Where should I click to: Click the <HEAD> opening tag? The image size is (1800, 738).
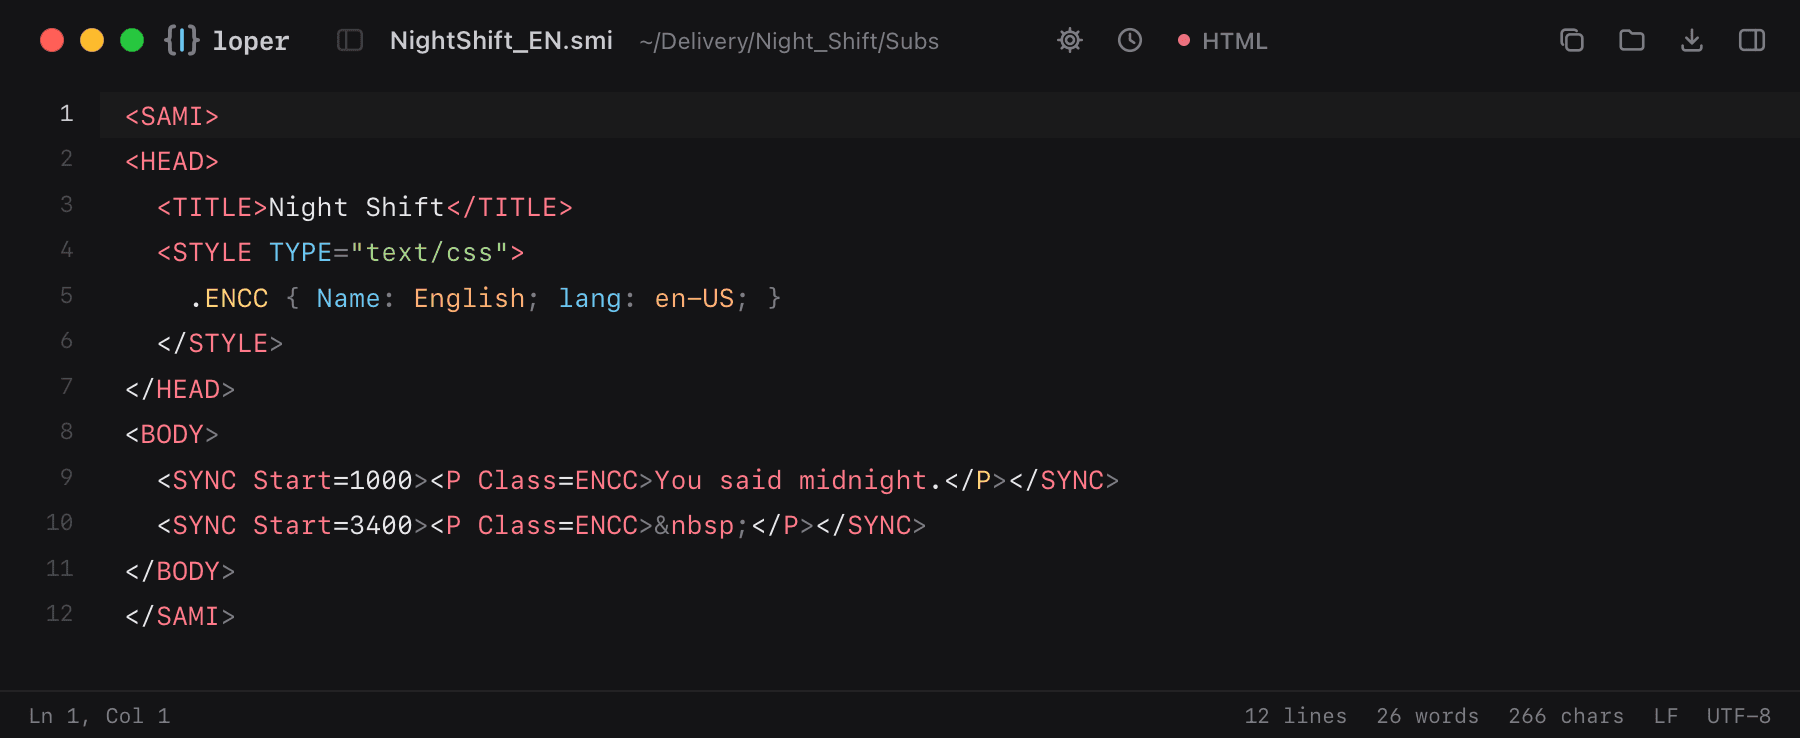(x=172, y=162)
